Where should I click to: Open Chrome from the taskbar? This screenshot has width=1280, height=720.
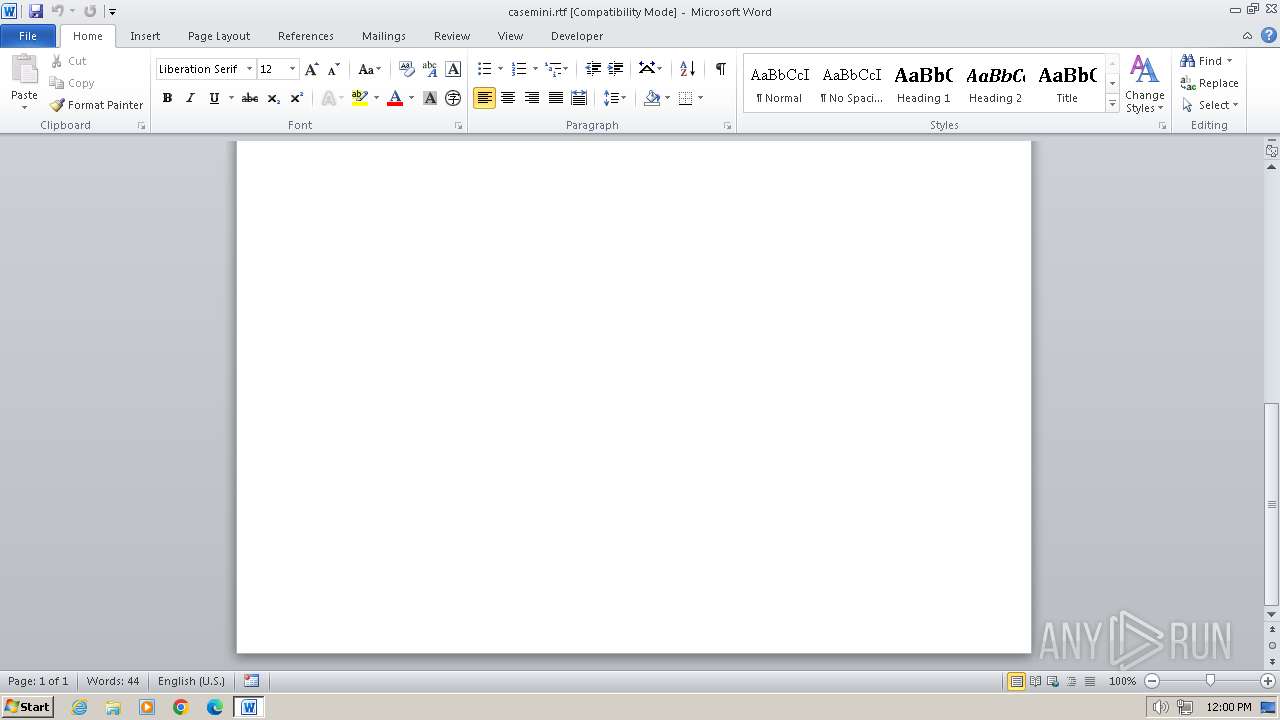tap(181, 707)
